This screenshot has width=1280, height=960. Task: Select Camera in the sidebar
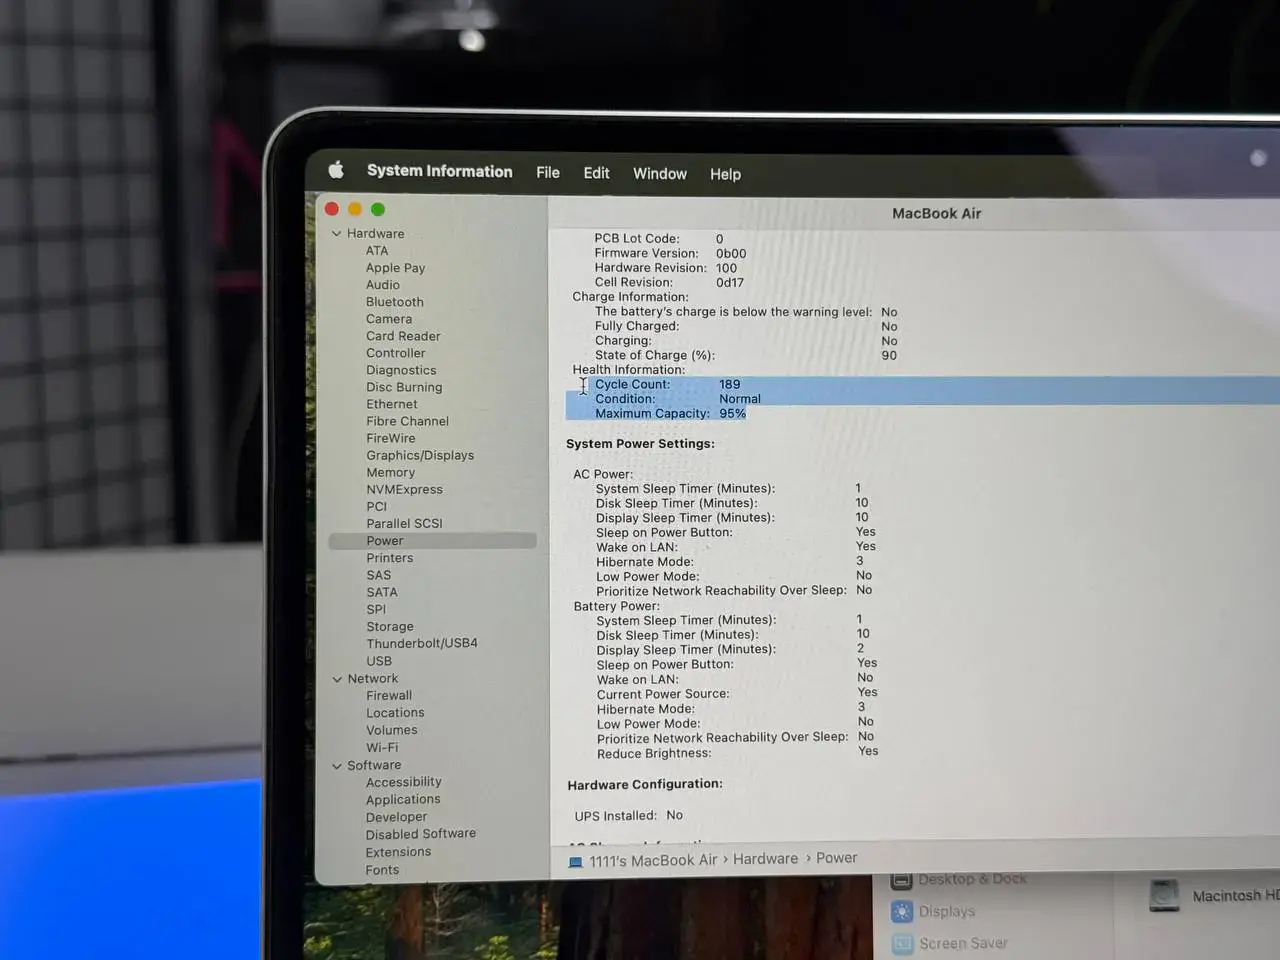[388, 319]
